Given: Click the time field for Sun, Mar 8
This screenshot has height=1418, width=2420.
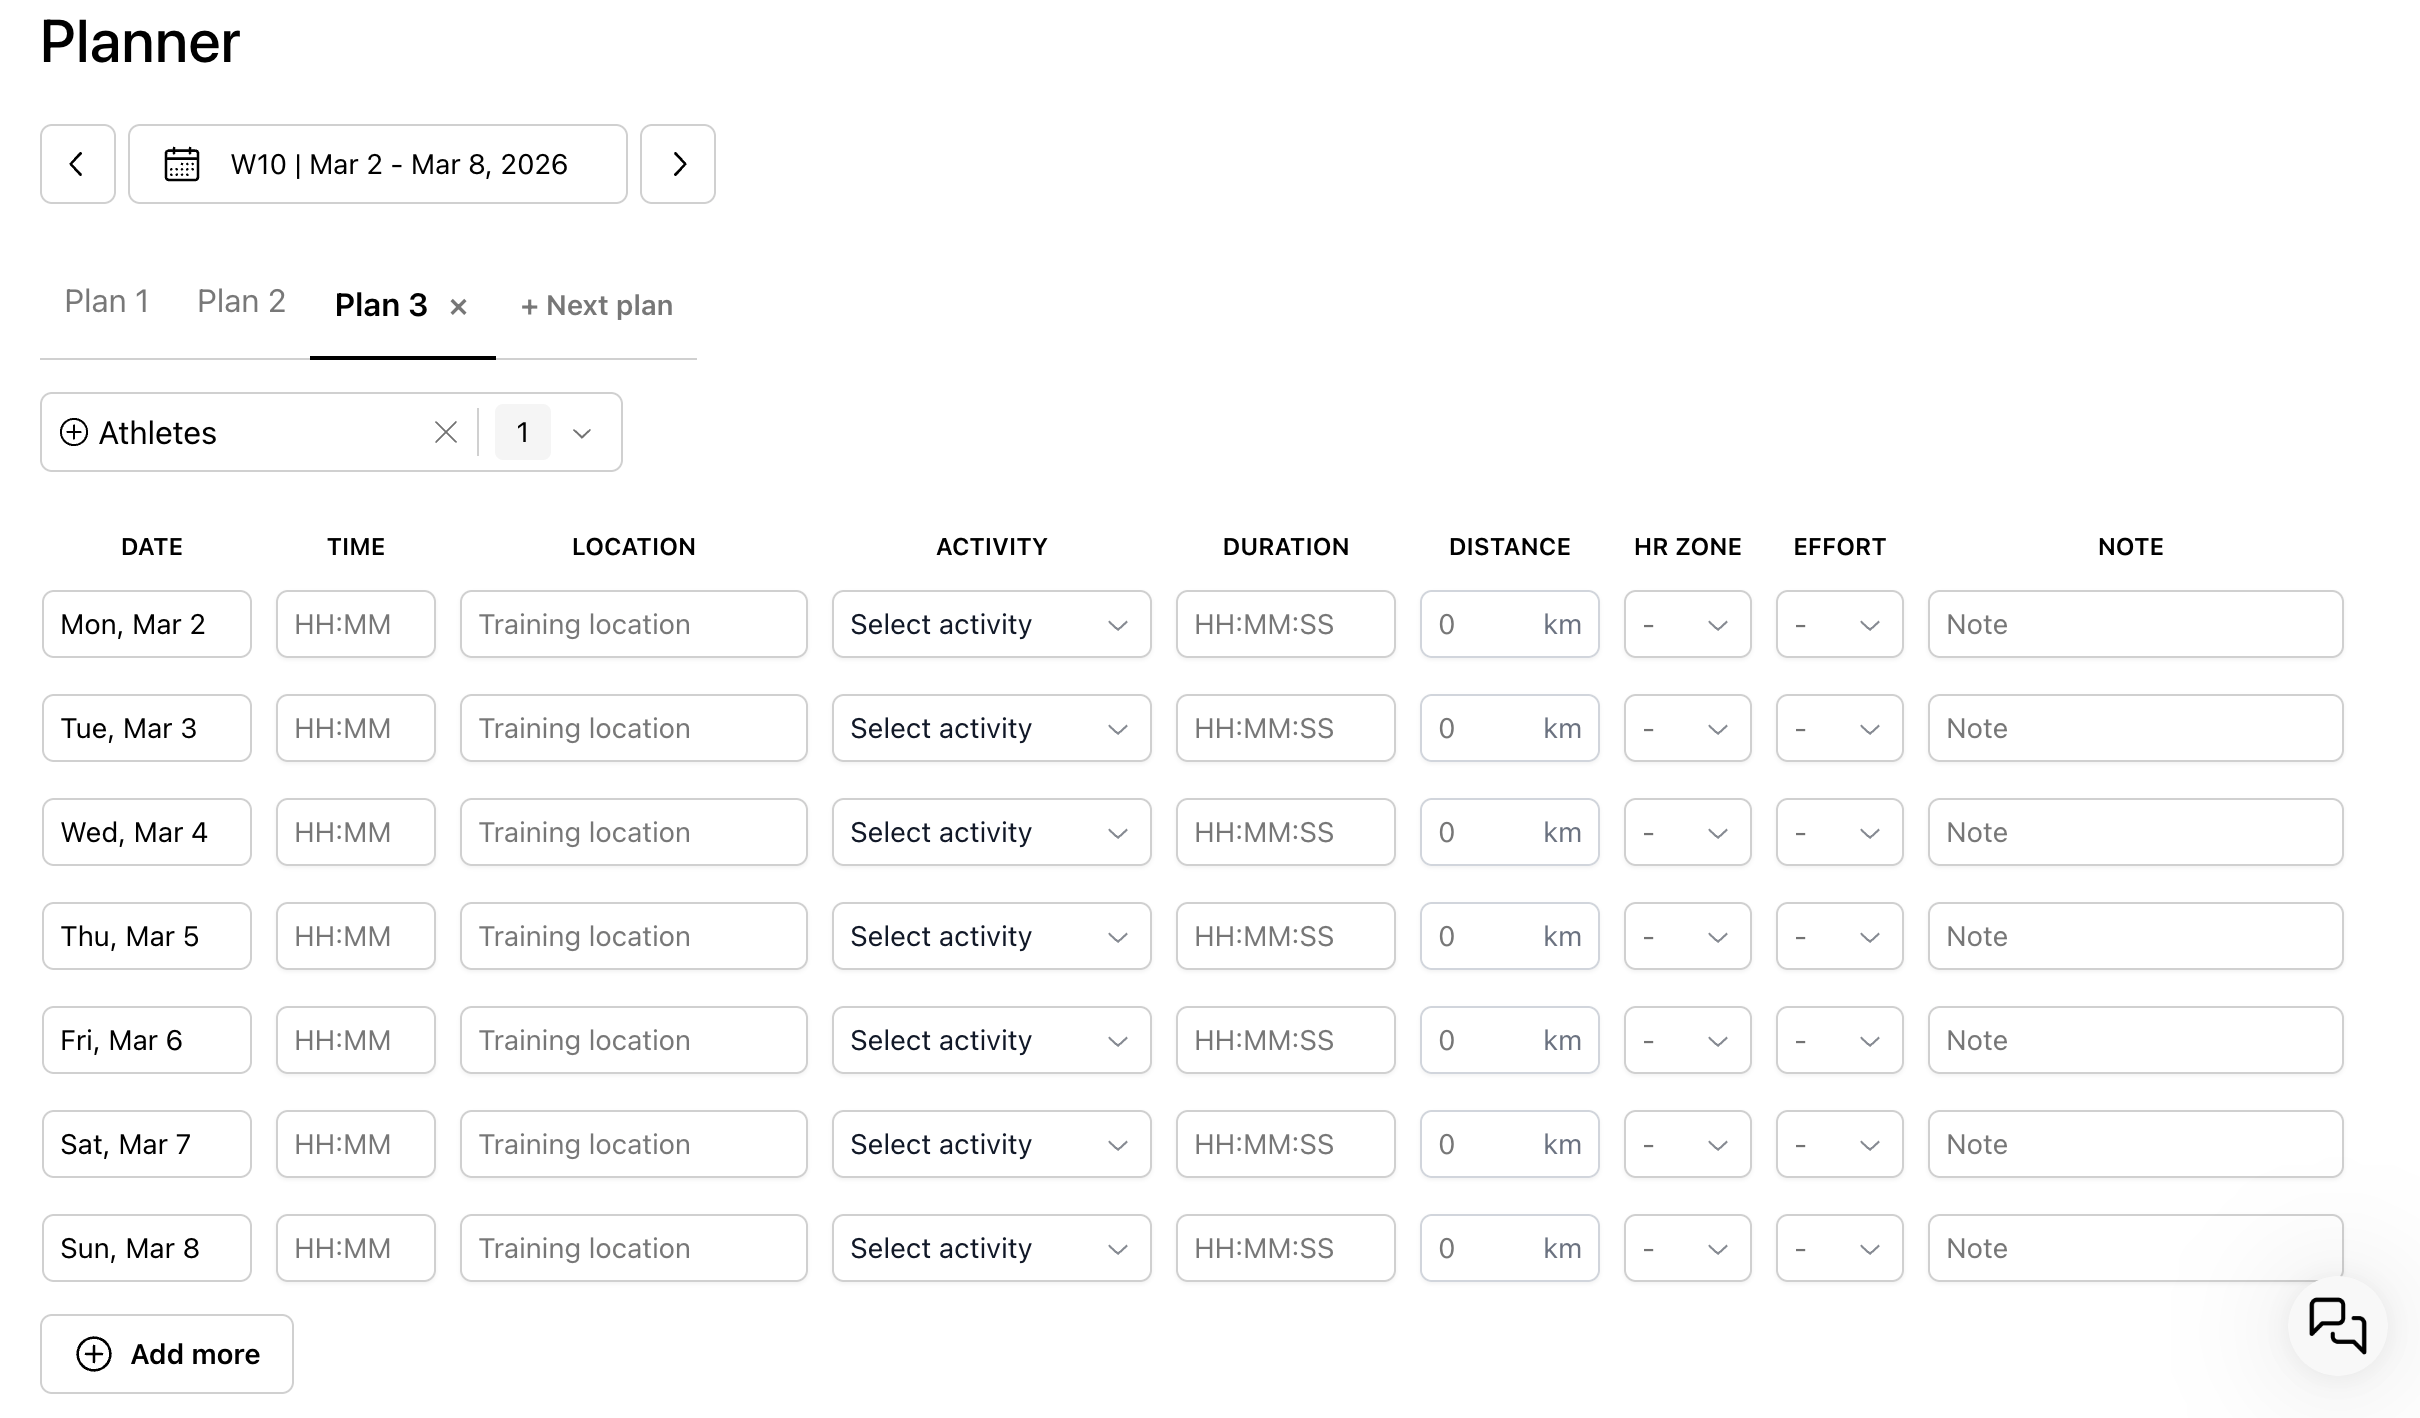Looking at the screenshot, I should (x=356, y=1248).
